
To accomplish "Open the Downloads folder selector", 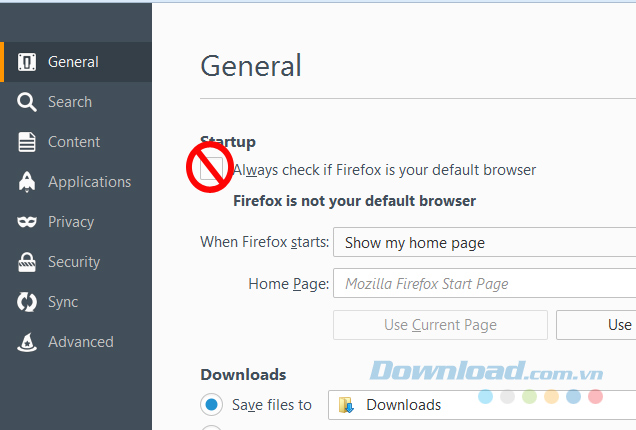I will pos(482,405).
